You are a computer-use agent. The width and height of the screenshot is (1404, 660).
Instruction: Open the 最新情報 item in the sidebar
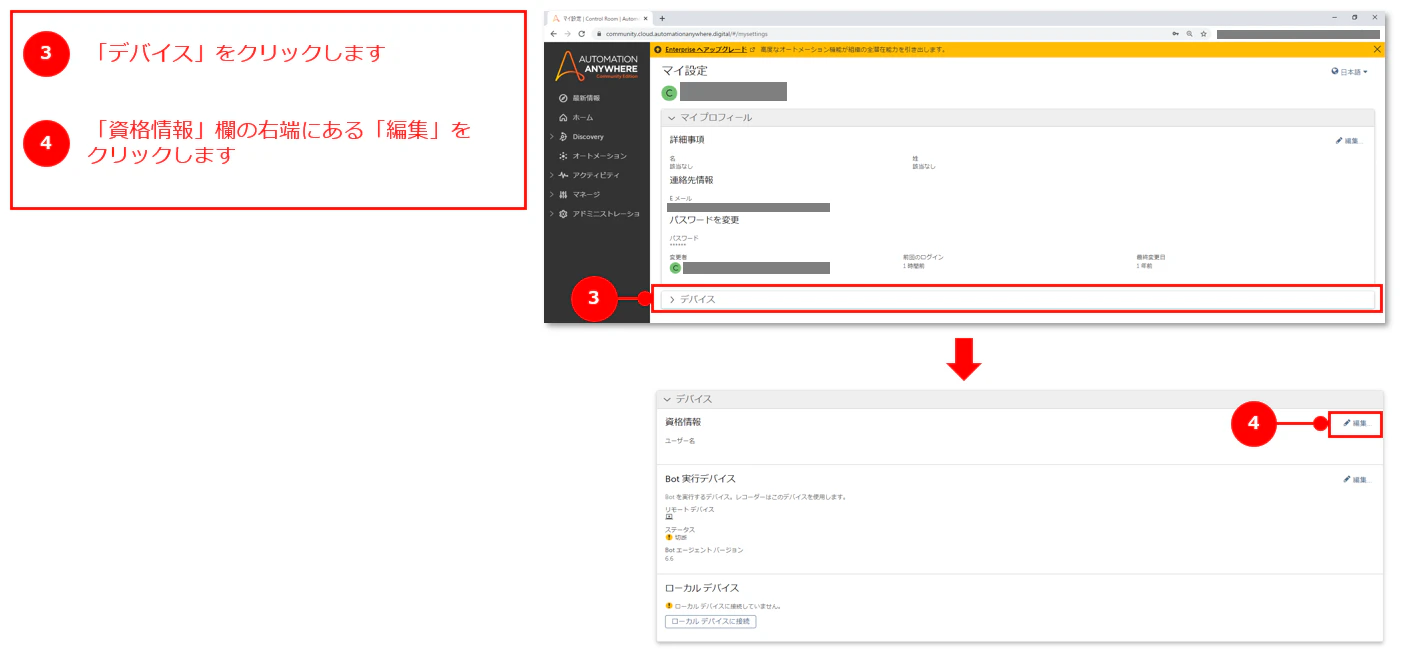(x=580, y=98)
